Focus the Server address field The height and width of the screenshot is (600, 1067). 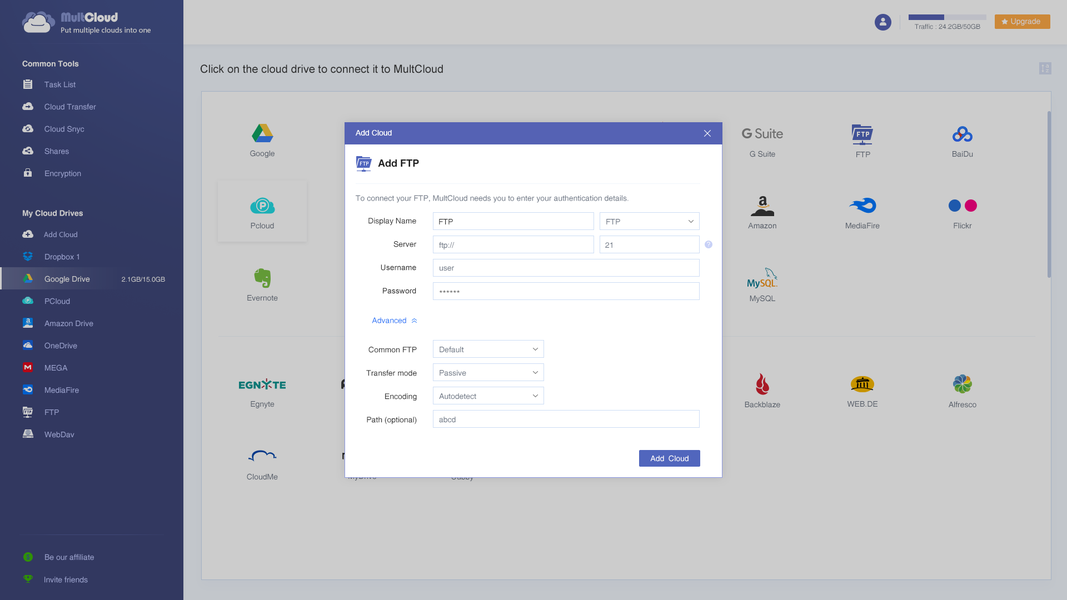pos(513,244)
